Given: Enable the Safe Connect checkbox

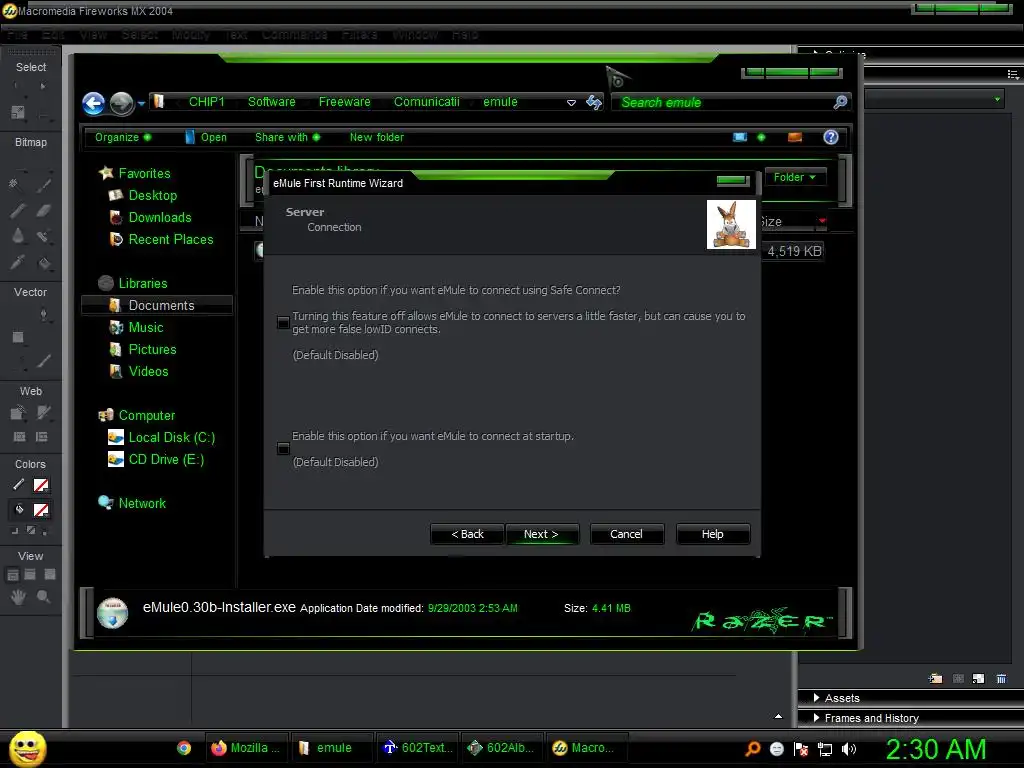Looking at the screenshot, I should (x=283, y=323).
